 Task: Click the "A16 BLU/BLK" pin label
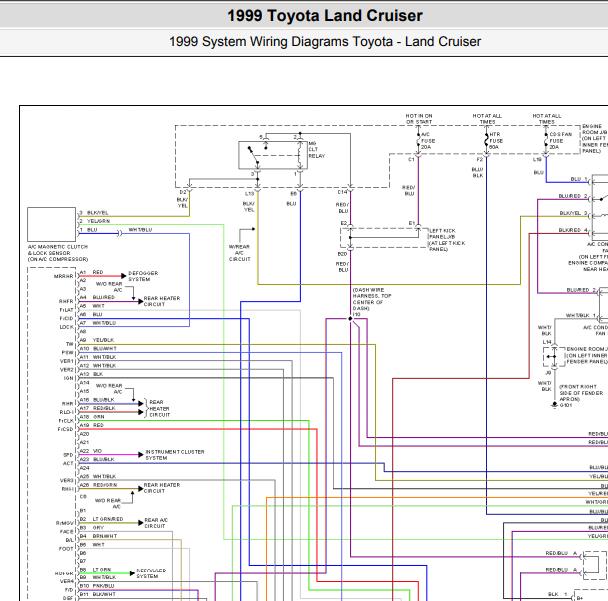(97, 400)
